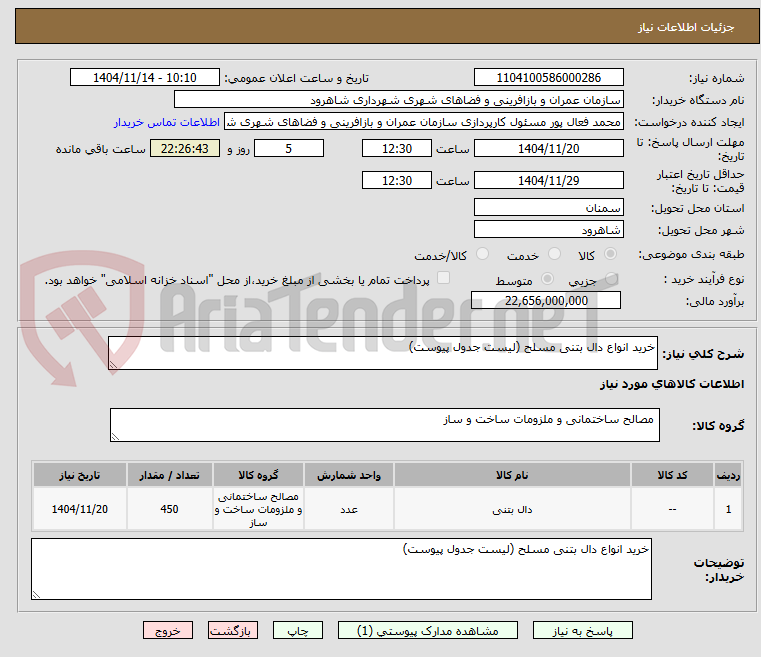Click the چاپ print button
The width and height of the screenshot is (761, 657).
(298, 630)
